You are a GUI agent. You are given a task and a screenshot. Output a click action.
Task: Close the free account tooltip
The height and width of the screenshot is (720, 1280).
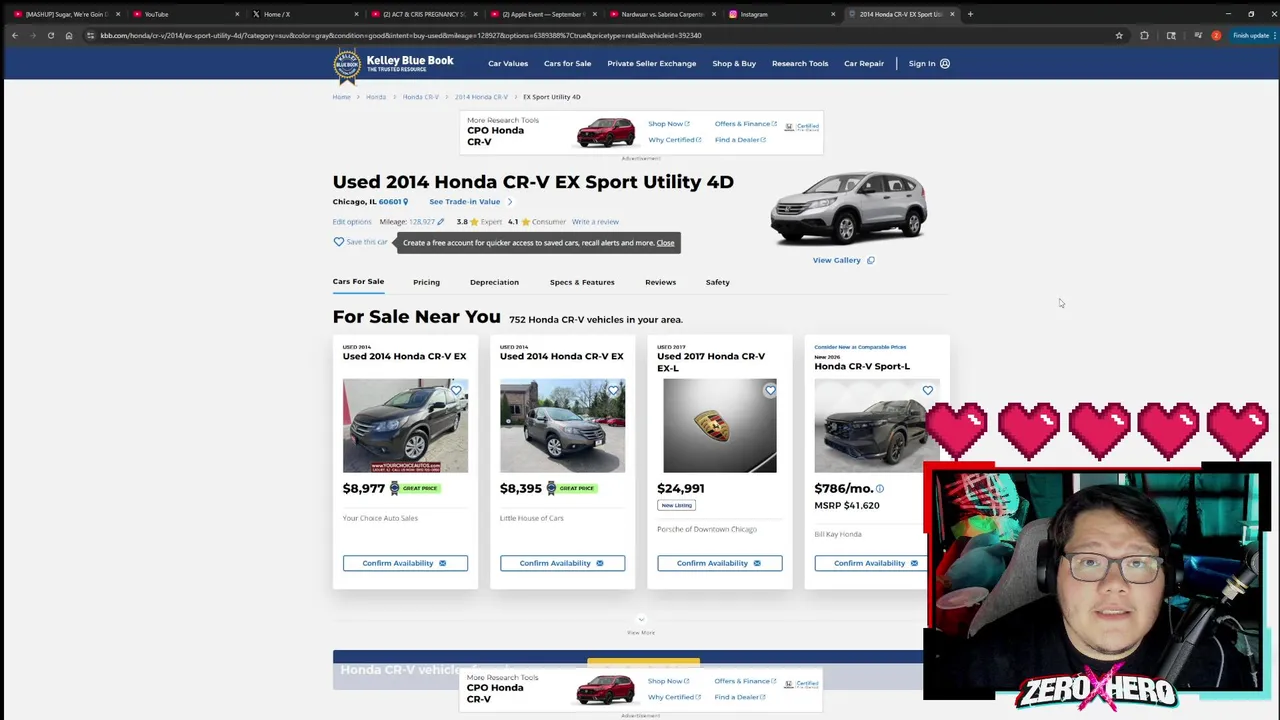(x=665, y=243)
